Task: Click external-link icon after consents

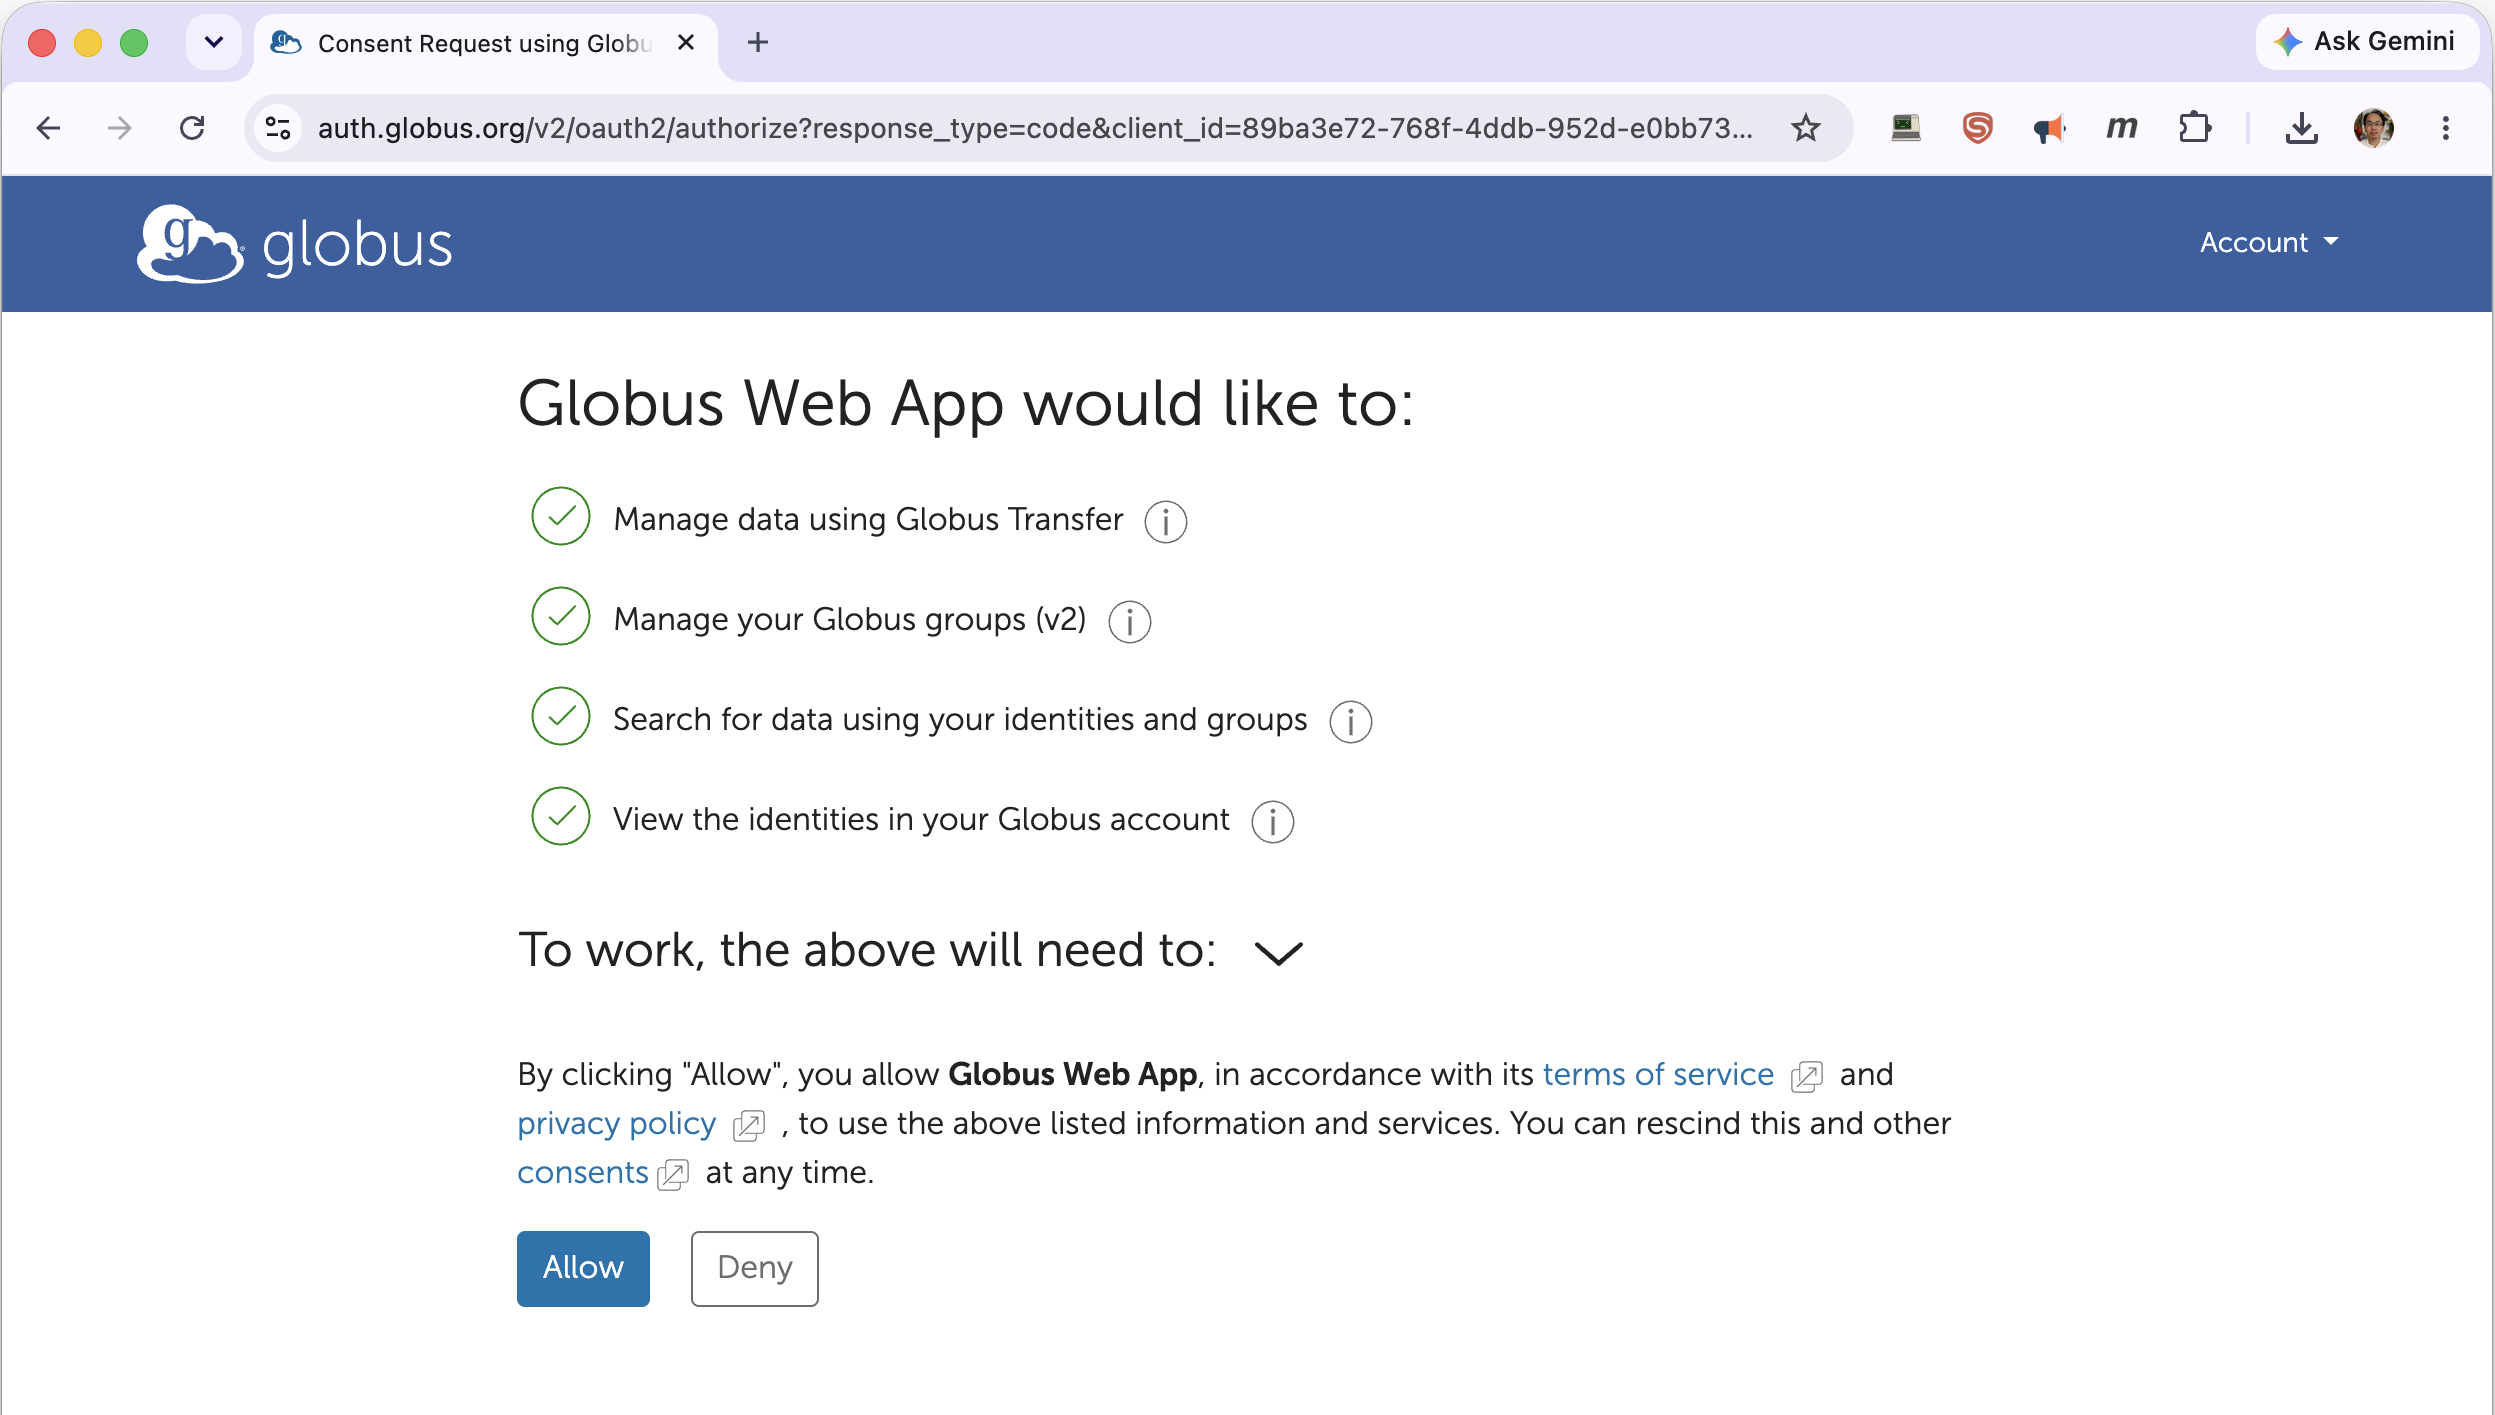Action: click(x=673, y=1175)
